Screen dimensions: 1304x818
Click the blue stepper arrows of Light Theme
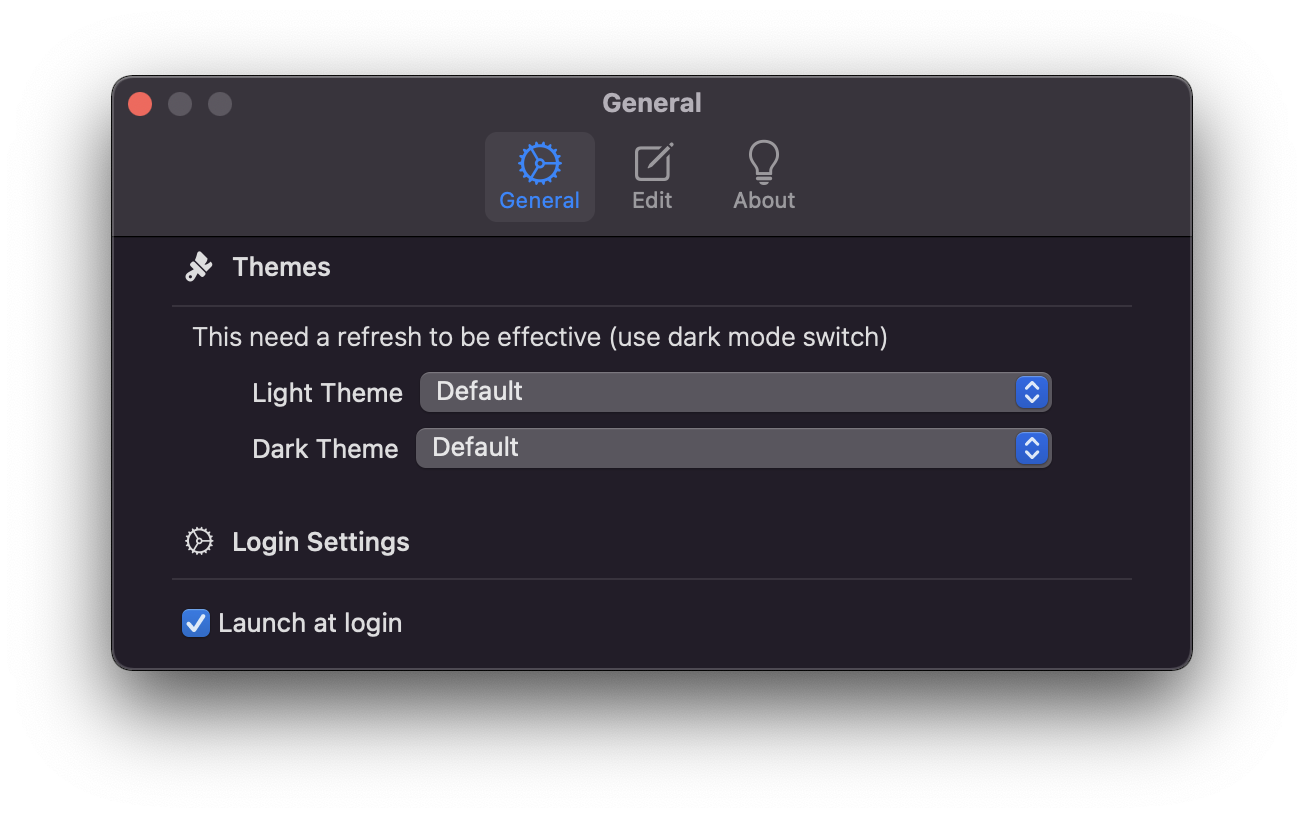[1031, 392]
